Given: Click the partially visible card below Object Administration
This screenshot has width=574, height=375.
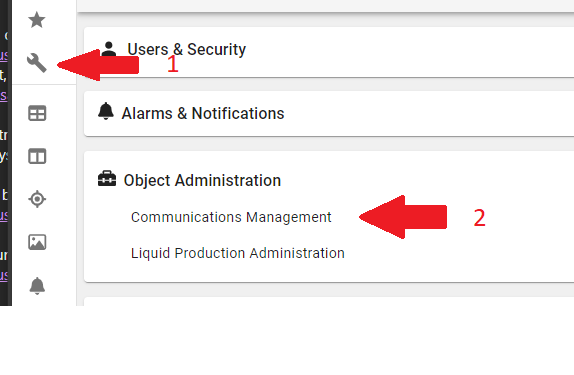Looking at the screenshot, I should pyautogui.click(x=329, y=301).
